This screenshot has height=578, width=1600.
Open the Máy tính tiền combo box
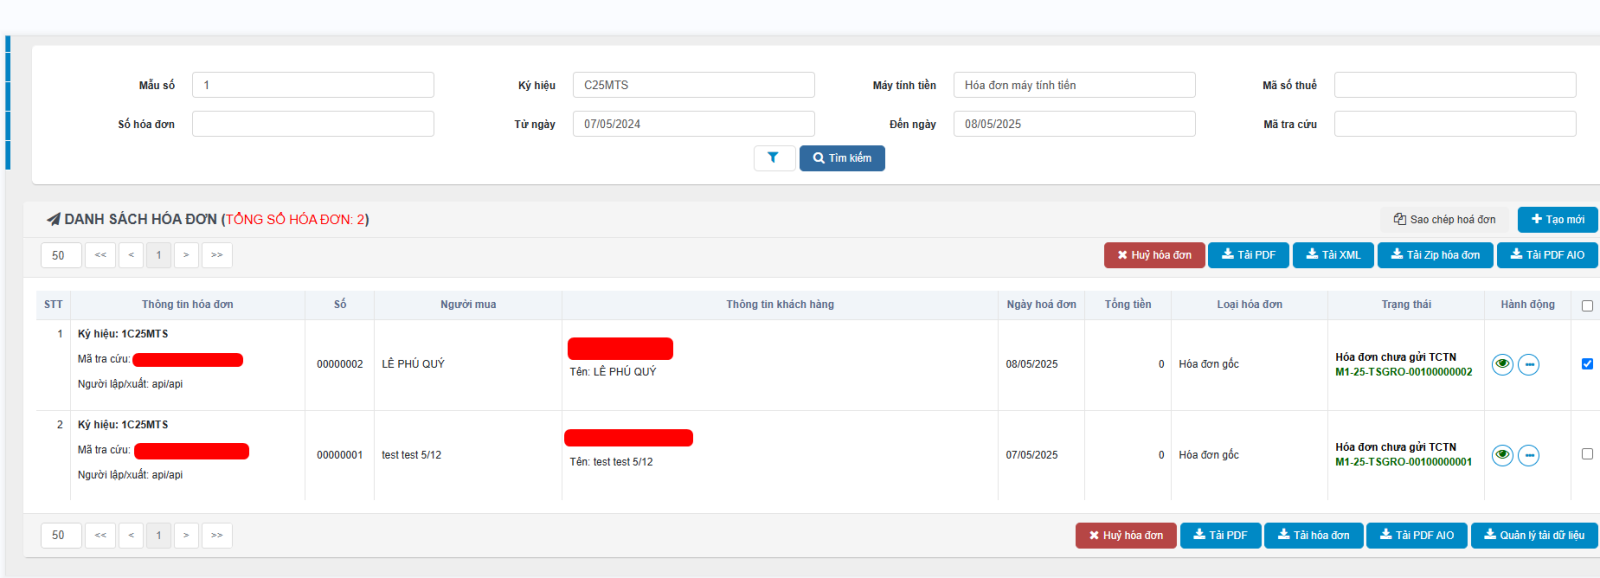pyautogui.click(x=1073, y=85)
